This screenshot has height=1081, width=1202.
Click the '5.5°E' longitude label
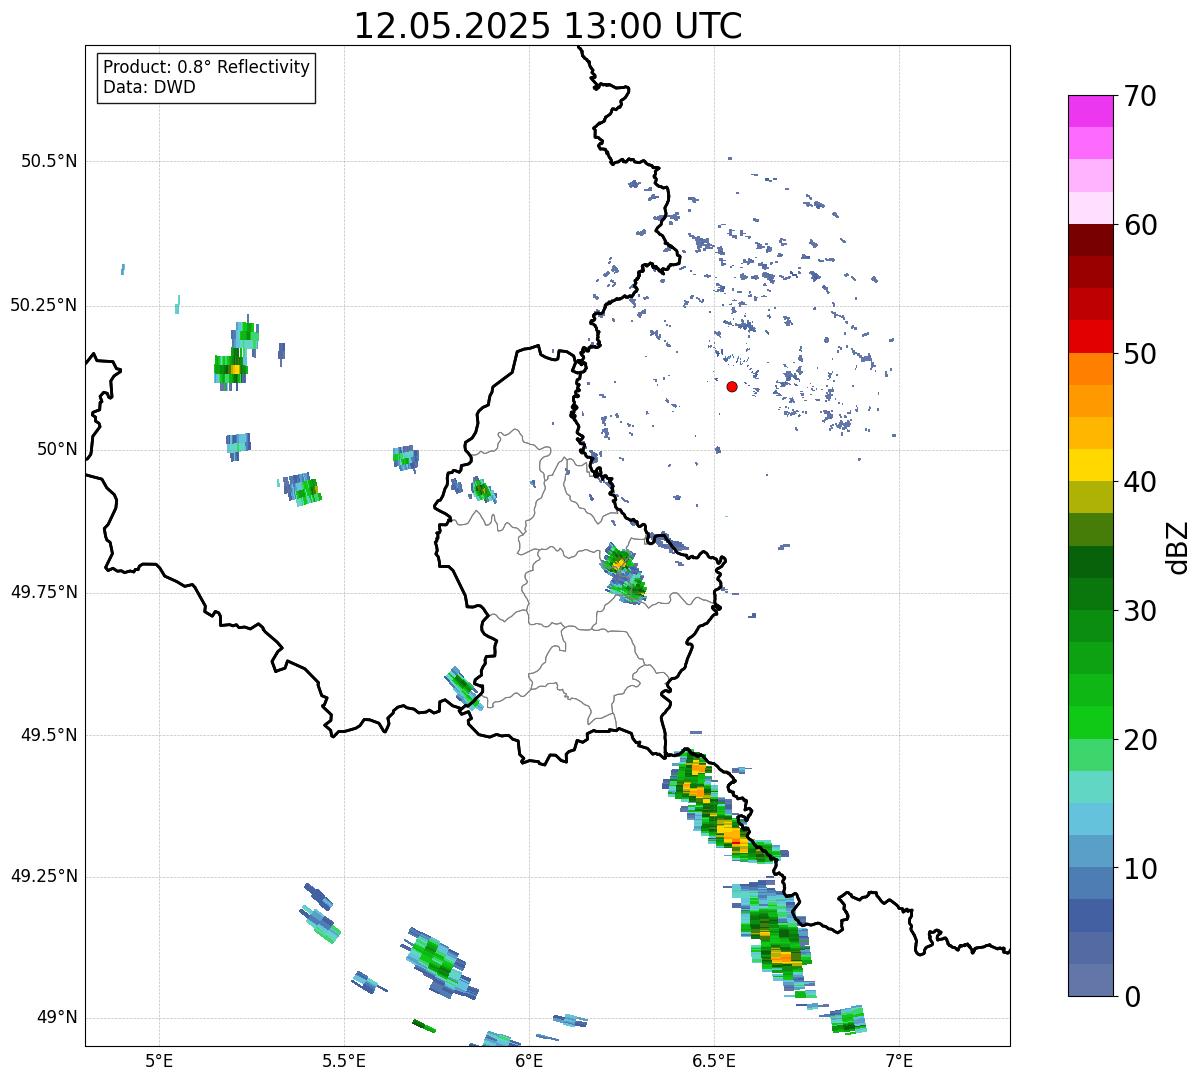344,1060
